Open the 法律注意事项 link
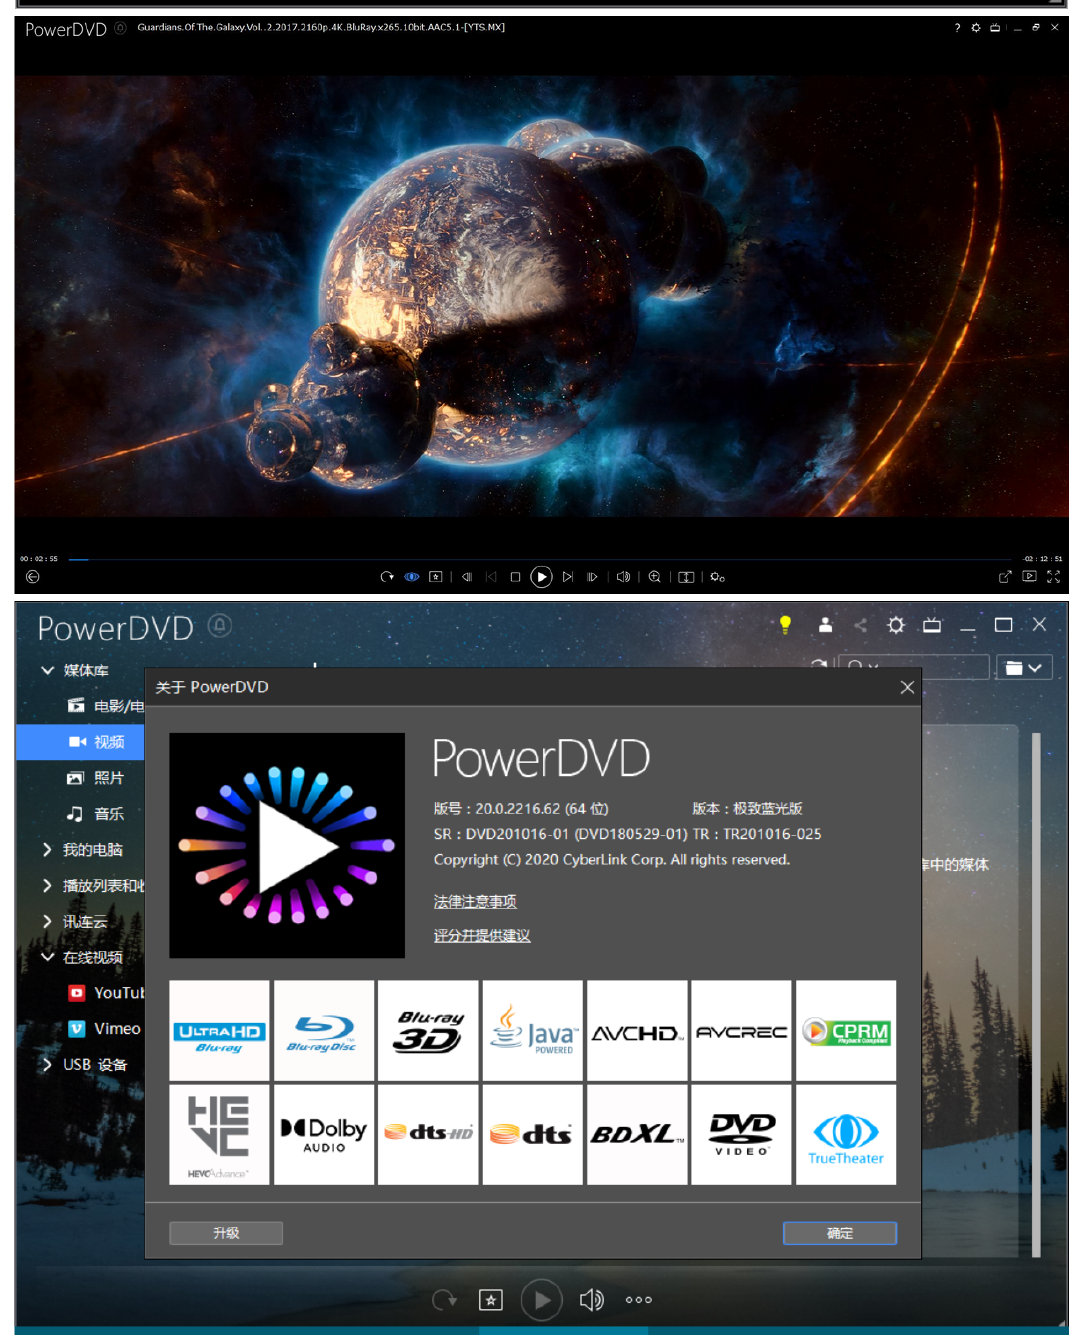 pos(475,902)
